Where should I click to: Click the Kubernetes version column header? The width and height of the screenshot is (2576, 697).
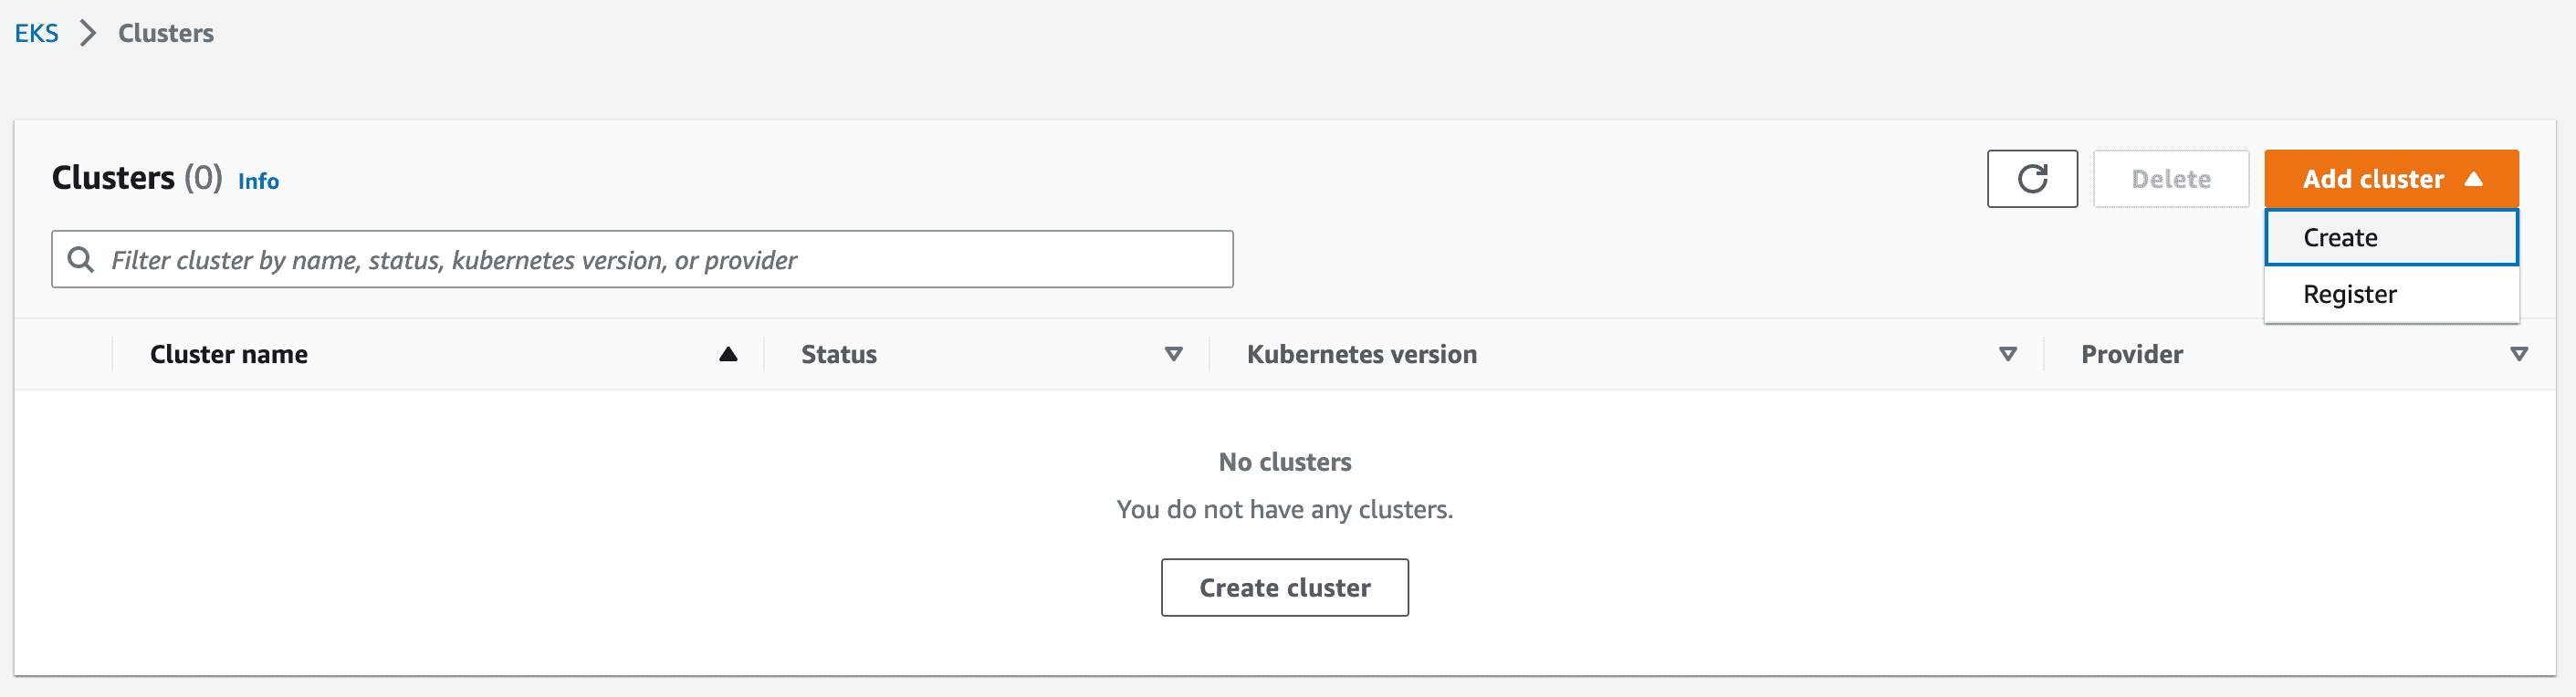(1361, 354)
